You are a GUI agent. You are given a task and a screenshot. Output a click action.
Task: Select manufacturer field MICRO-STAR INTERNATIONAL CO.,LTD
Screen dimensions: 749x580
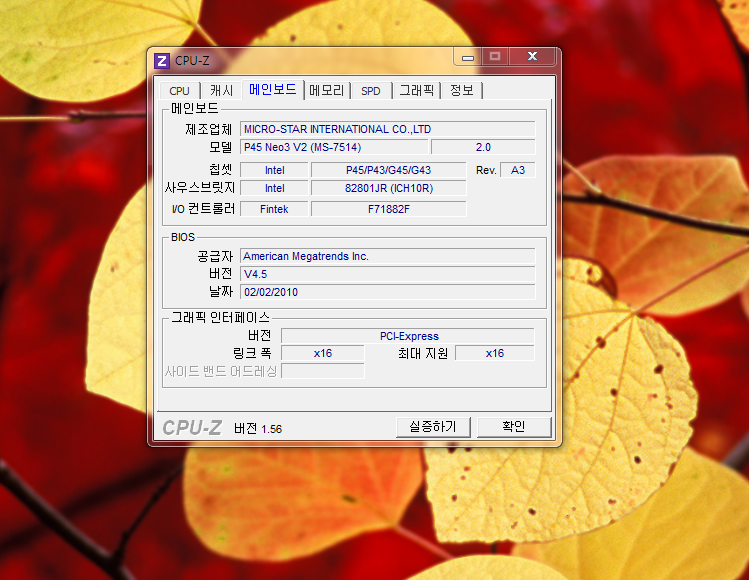pos(387,129)
